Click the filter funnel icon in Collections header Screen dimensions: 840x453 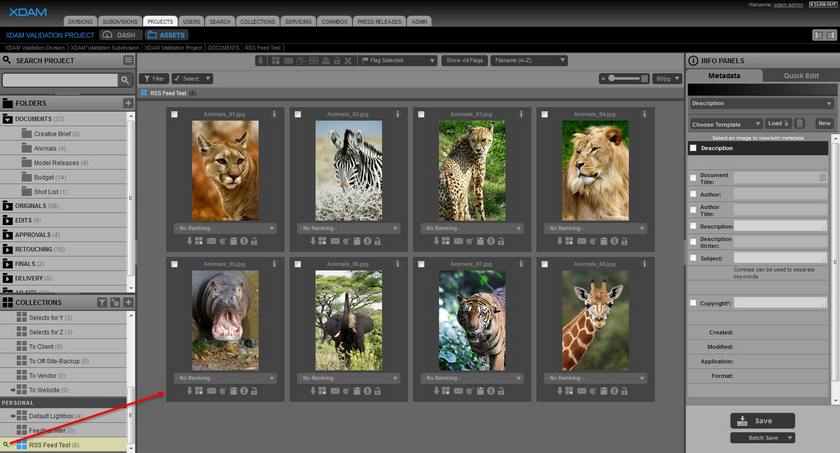coord(102,302)
